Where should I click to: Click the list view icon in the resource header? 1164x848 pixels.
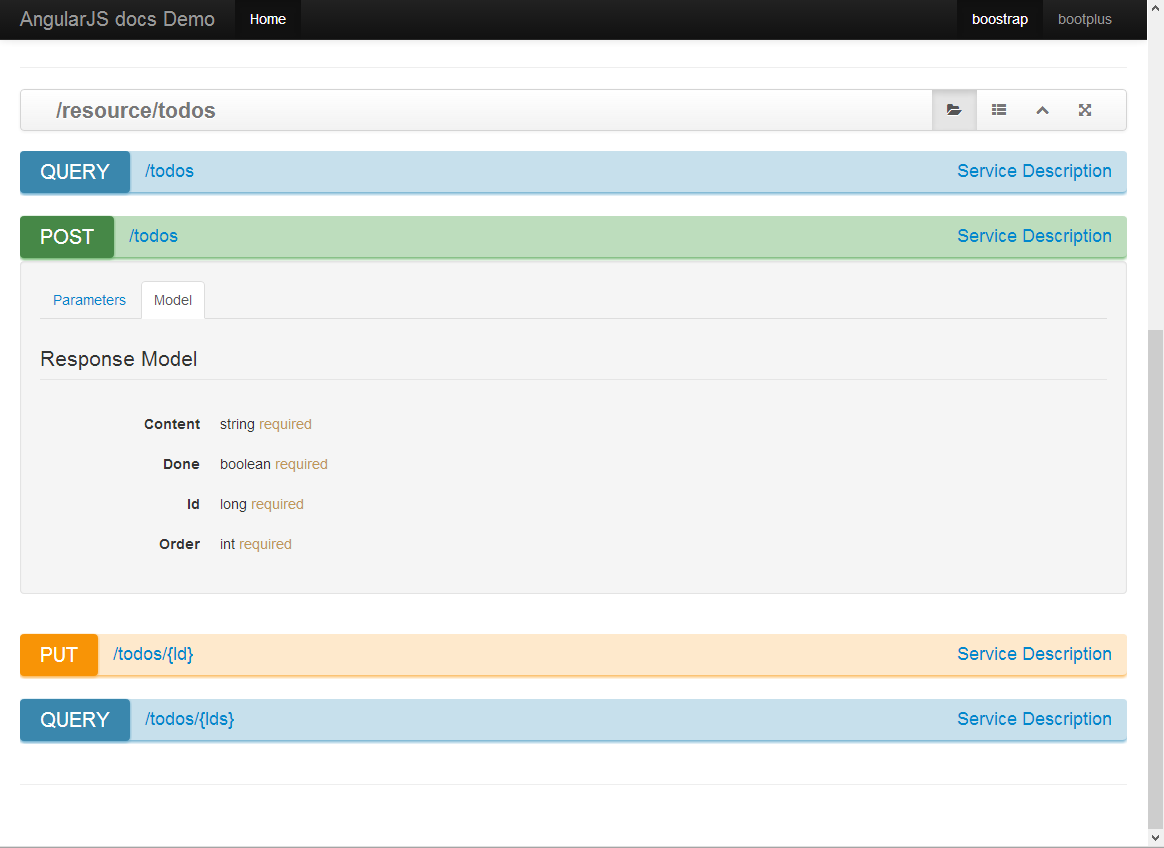998,110
